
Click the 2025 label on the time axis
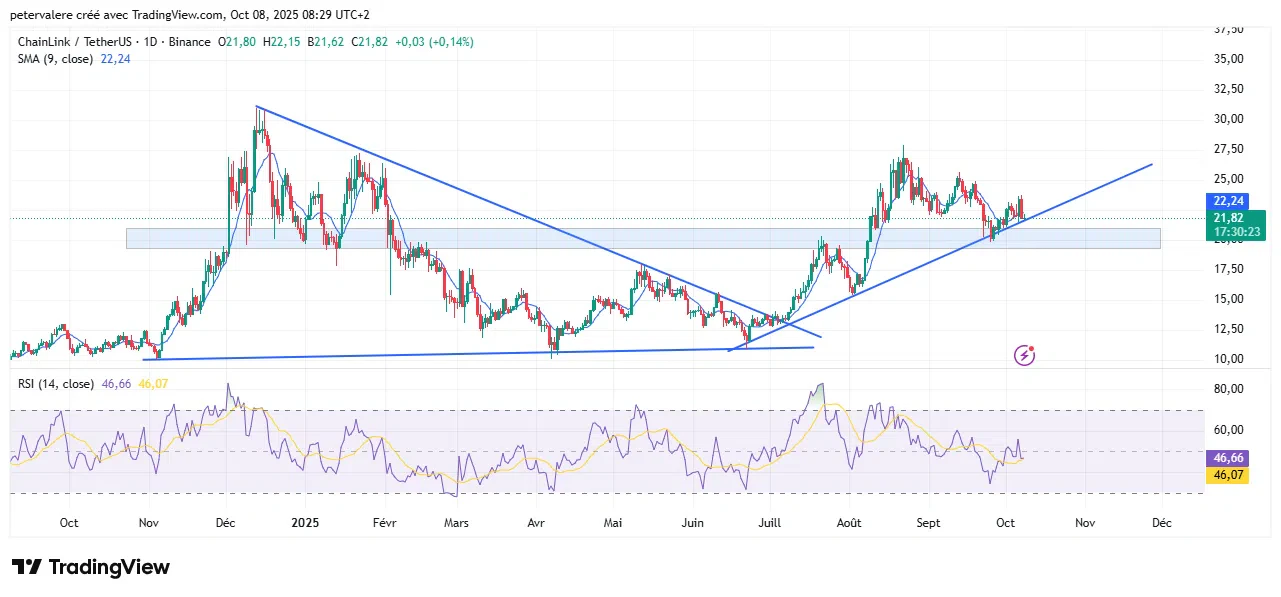(304, 523)
